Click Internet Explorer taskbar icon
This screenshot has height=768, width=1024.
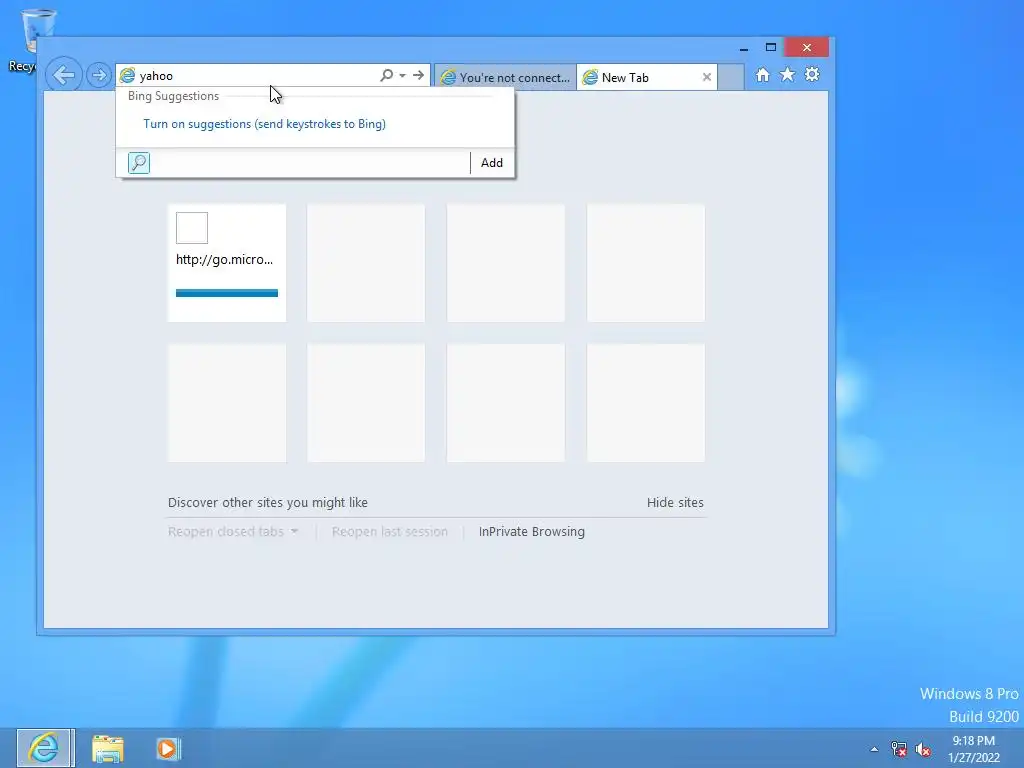(x=45, y=748)
